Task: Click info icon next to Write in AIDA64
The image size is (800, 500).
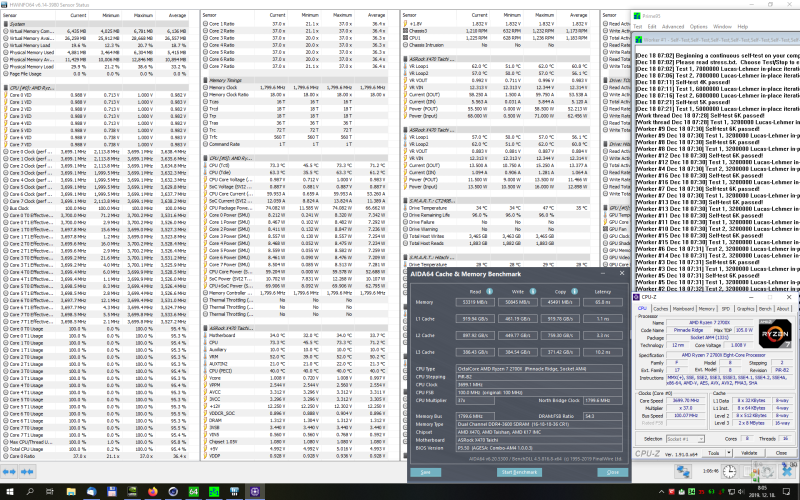Action: coord(533,291)
